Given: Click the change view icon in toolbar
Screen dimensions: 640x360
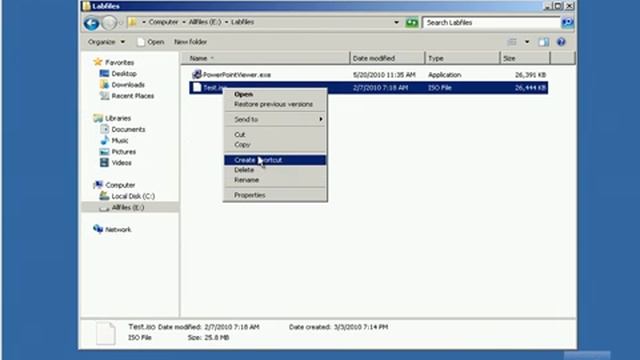Looking at the screenshot, I should 512,42.
